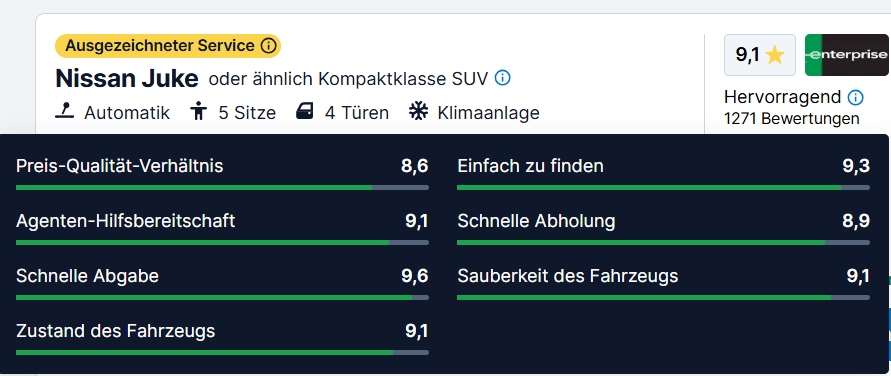Open info icon next to Kompaktklasse SUV

point(502,78)
